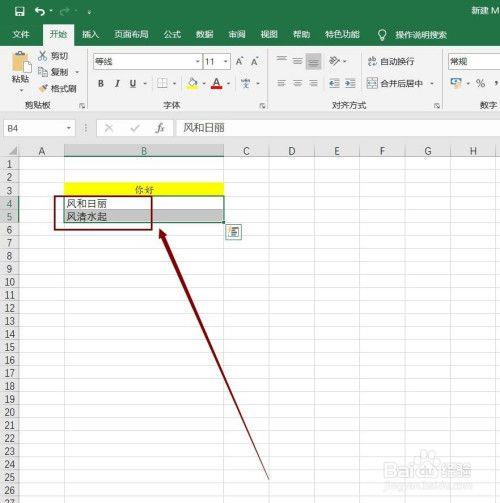The image size is (500, 503).
Task: Open the 文件 File tab
Action: 21,34
